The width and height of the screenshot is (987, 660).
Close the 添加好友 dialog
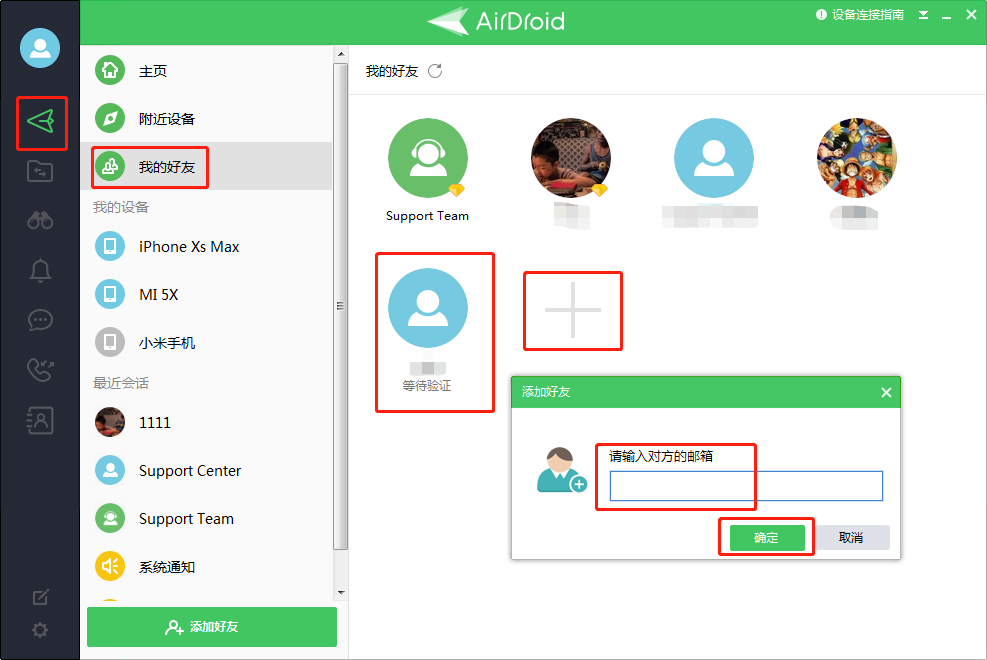coord(886,393)
